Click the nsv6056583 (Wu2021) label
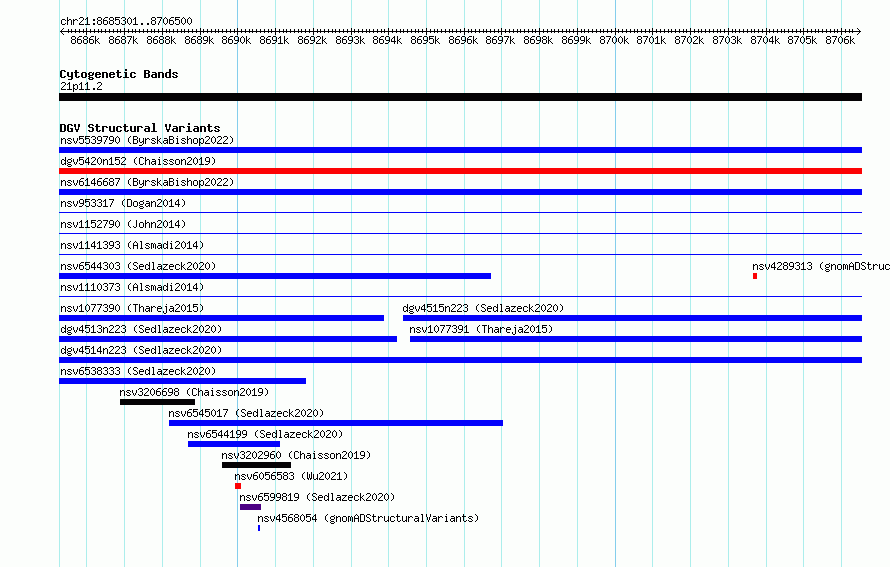Screen dimensions: 890x567 coord(291,476)
